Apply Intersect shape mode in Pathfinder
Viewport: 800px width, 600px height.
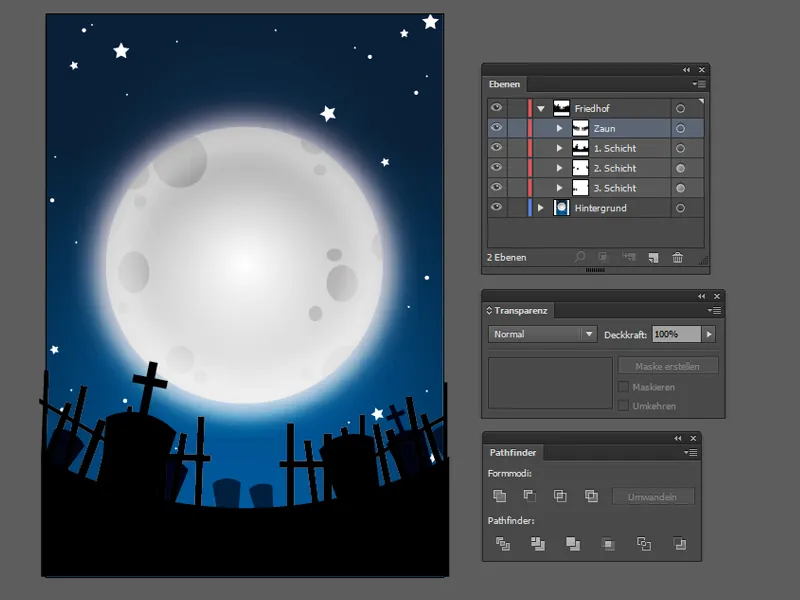(x=560, y=495)
